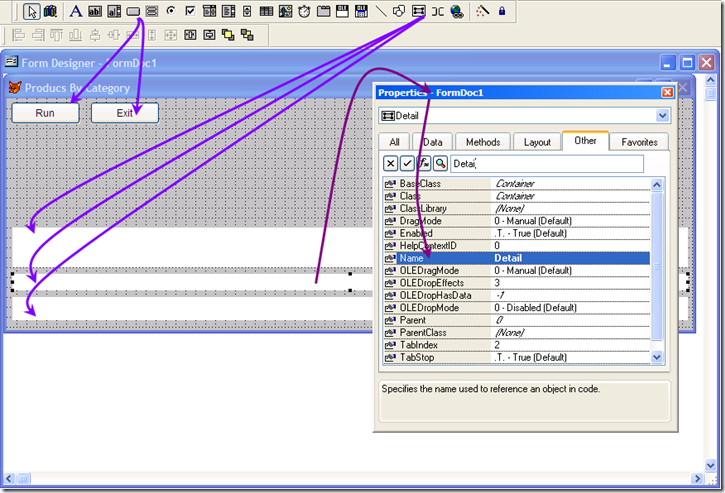Choose the Image control tool

285,11
